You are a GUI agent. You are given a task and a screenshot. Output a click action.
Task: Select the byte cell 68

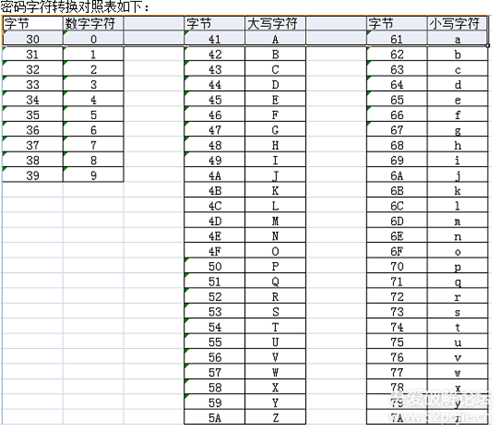pos(397,145)
